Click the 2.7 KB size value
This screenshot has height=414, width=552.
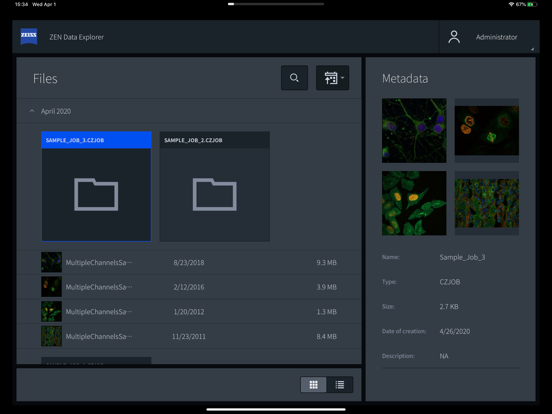(449, 307)
